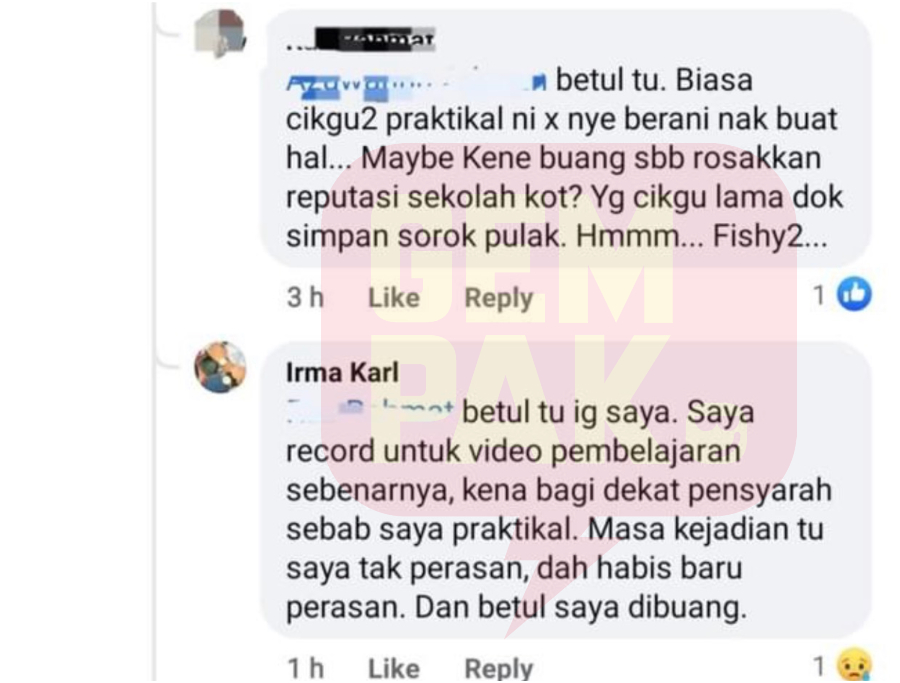Click the blurred tagged name before 'betul tu. Biasa'
The width and height of the screenshot is (900, 683).
click(417, 83)
